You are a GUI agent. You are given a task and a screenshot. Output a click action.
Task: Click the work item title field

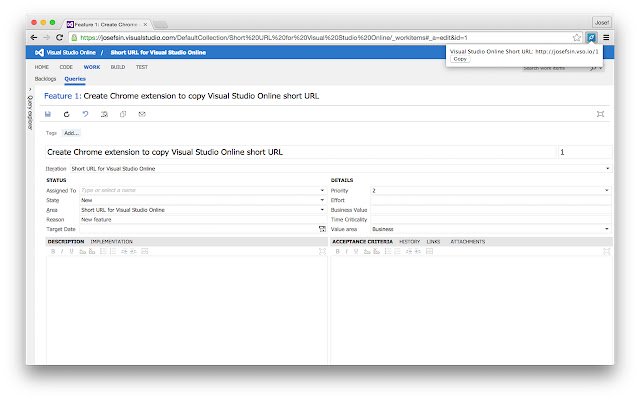click(x=301, y=152)
